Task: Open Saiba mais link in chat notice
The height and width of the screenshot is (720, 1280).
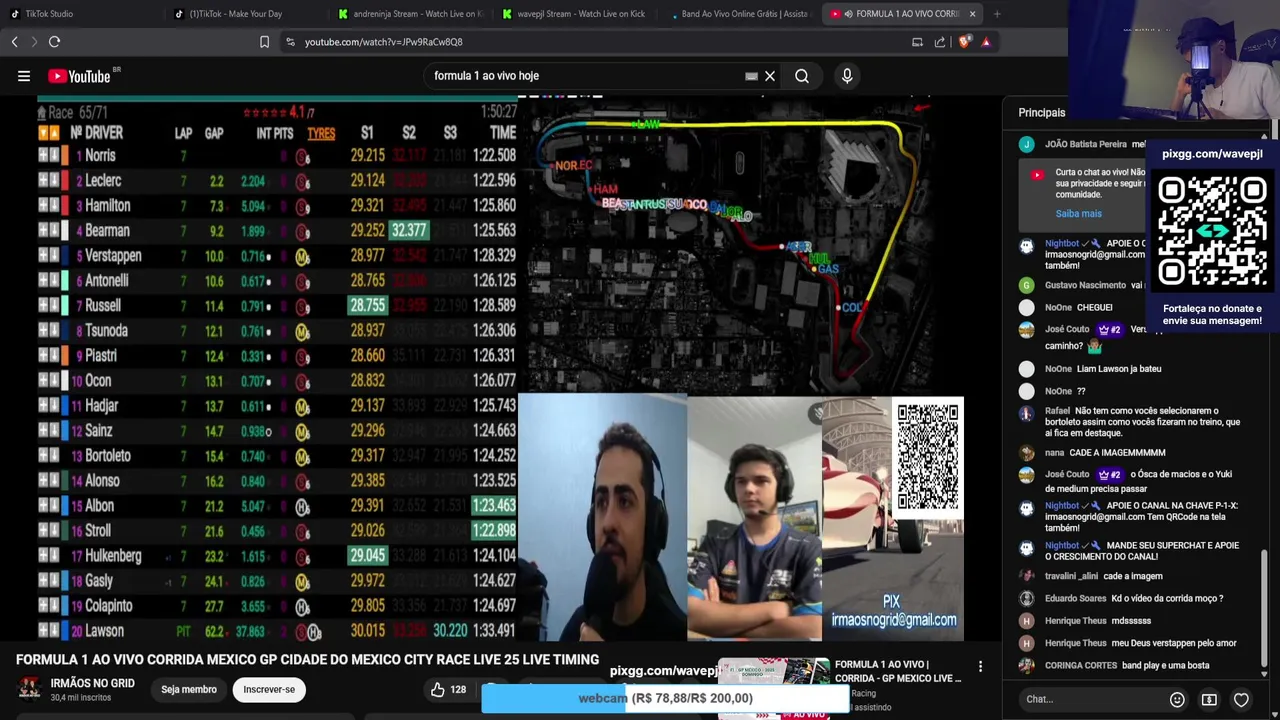Action: click(x=1078, y=214)
